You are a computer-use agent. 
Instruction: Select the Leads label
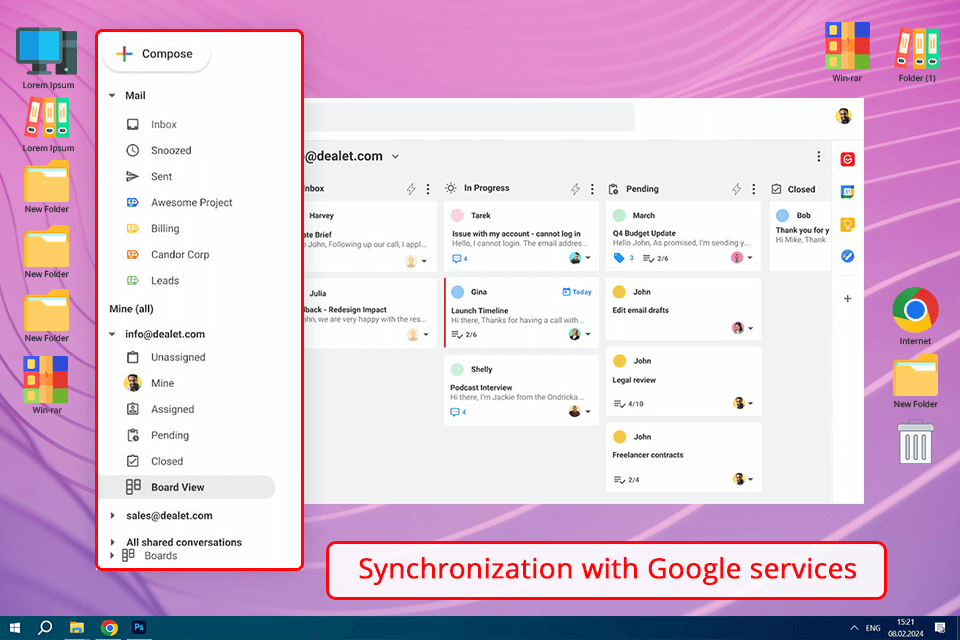click(165, 280)
